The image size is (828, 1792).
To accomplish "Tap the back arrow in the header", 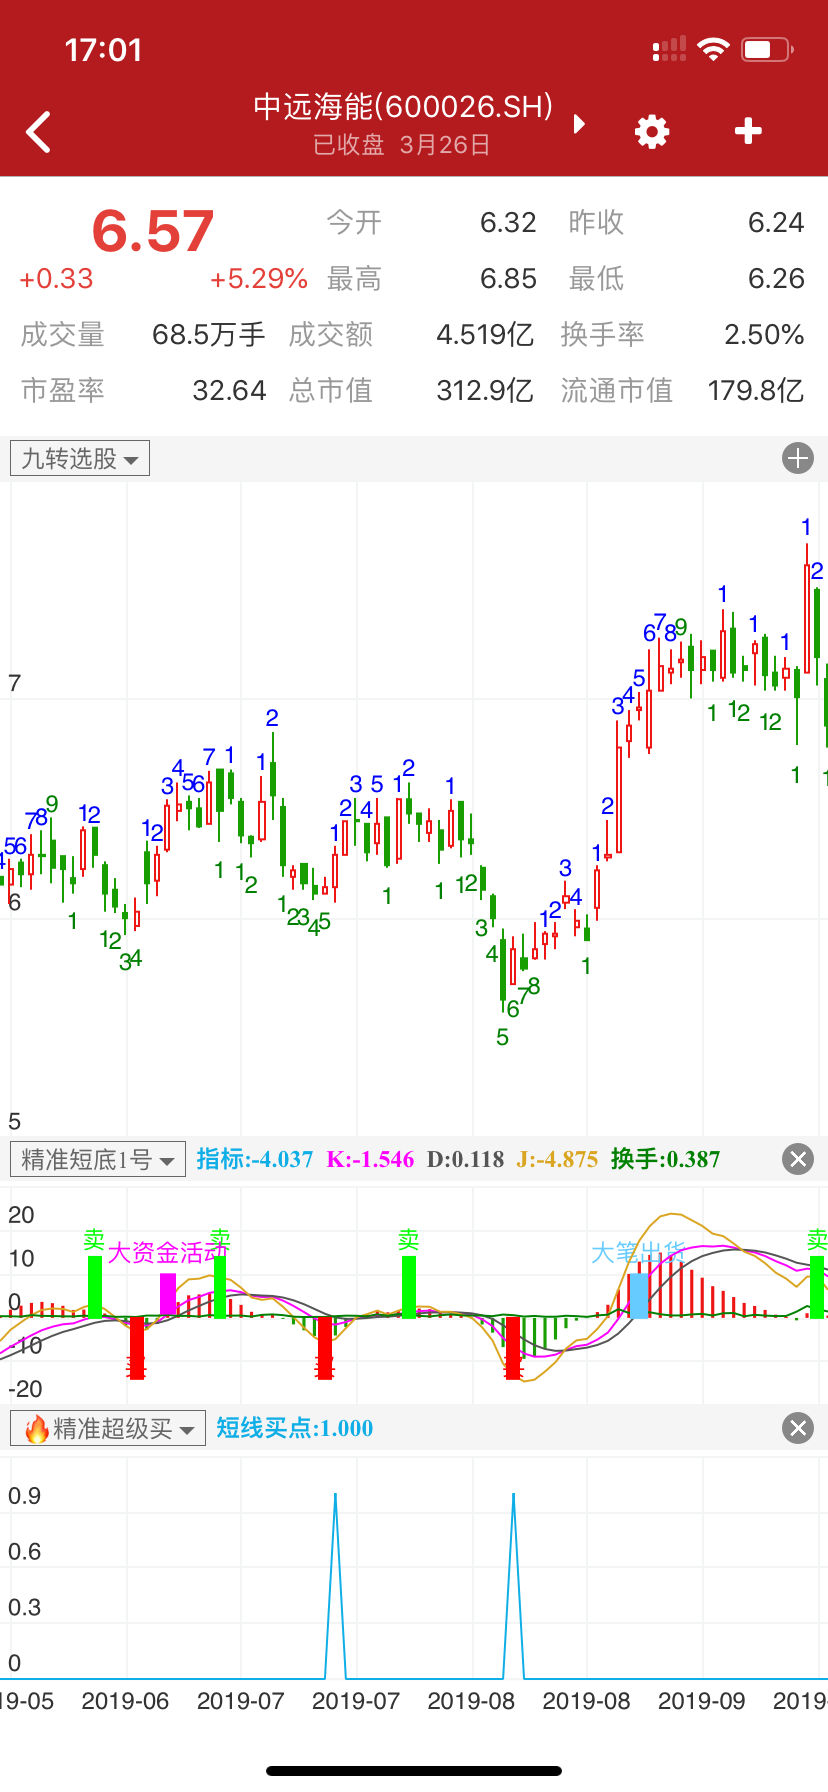I will click(39, 132).
